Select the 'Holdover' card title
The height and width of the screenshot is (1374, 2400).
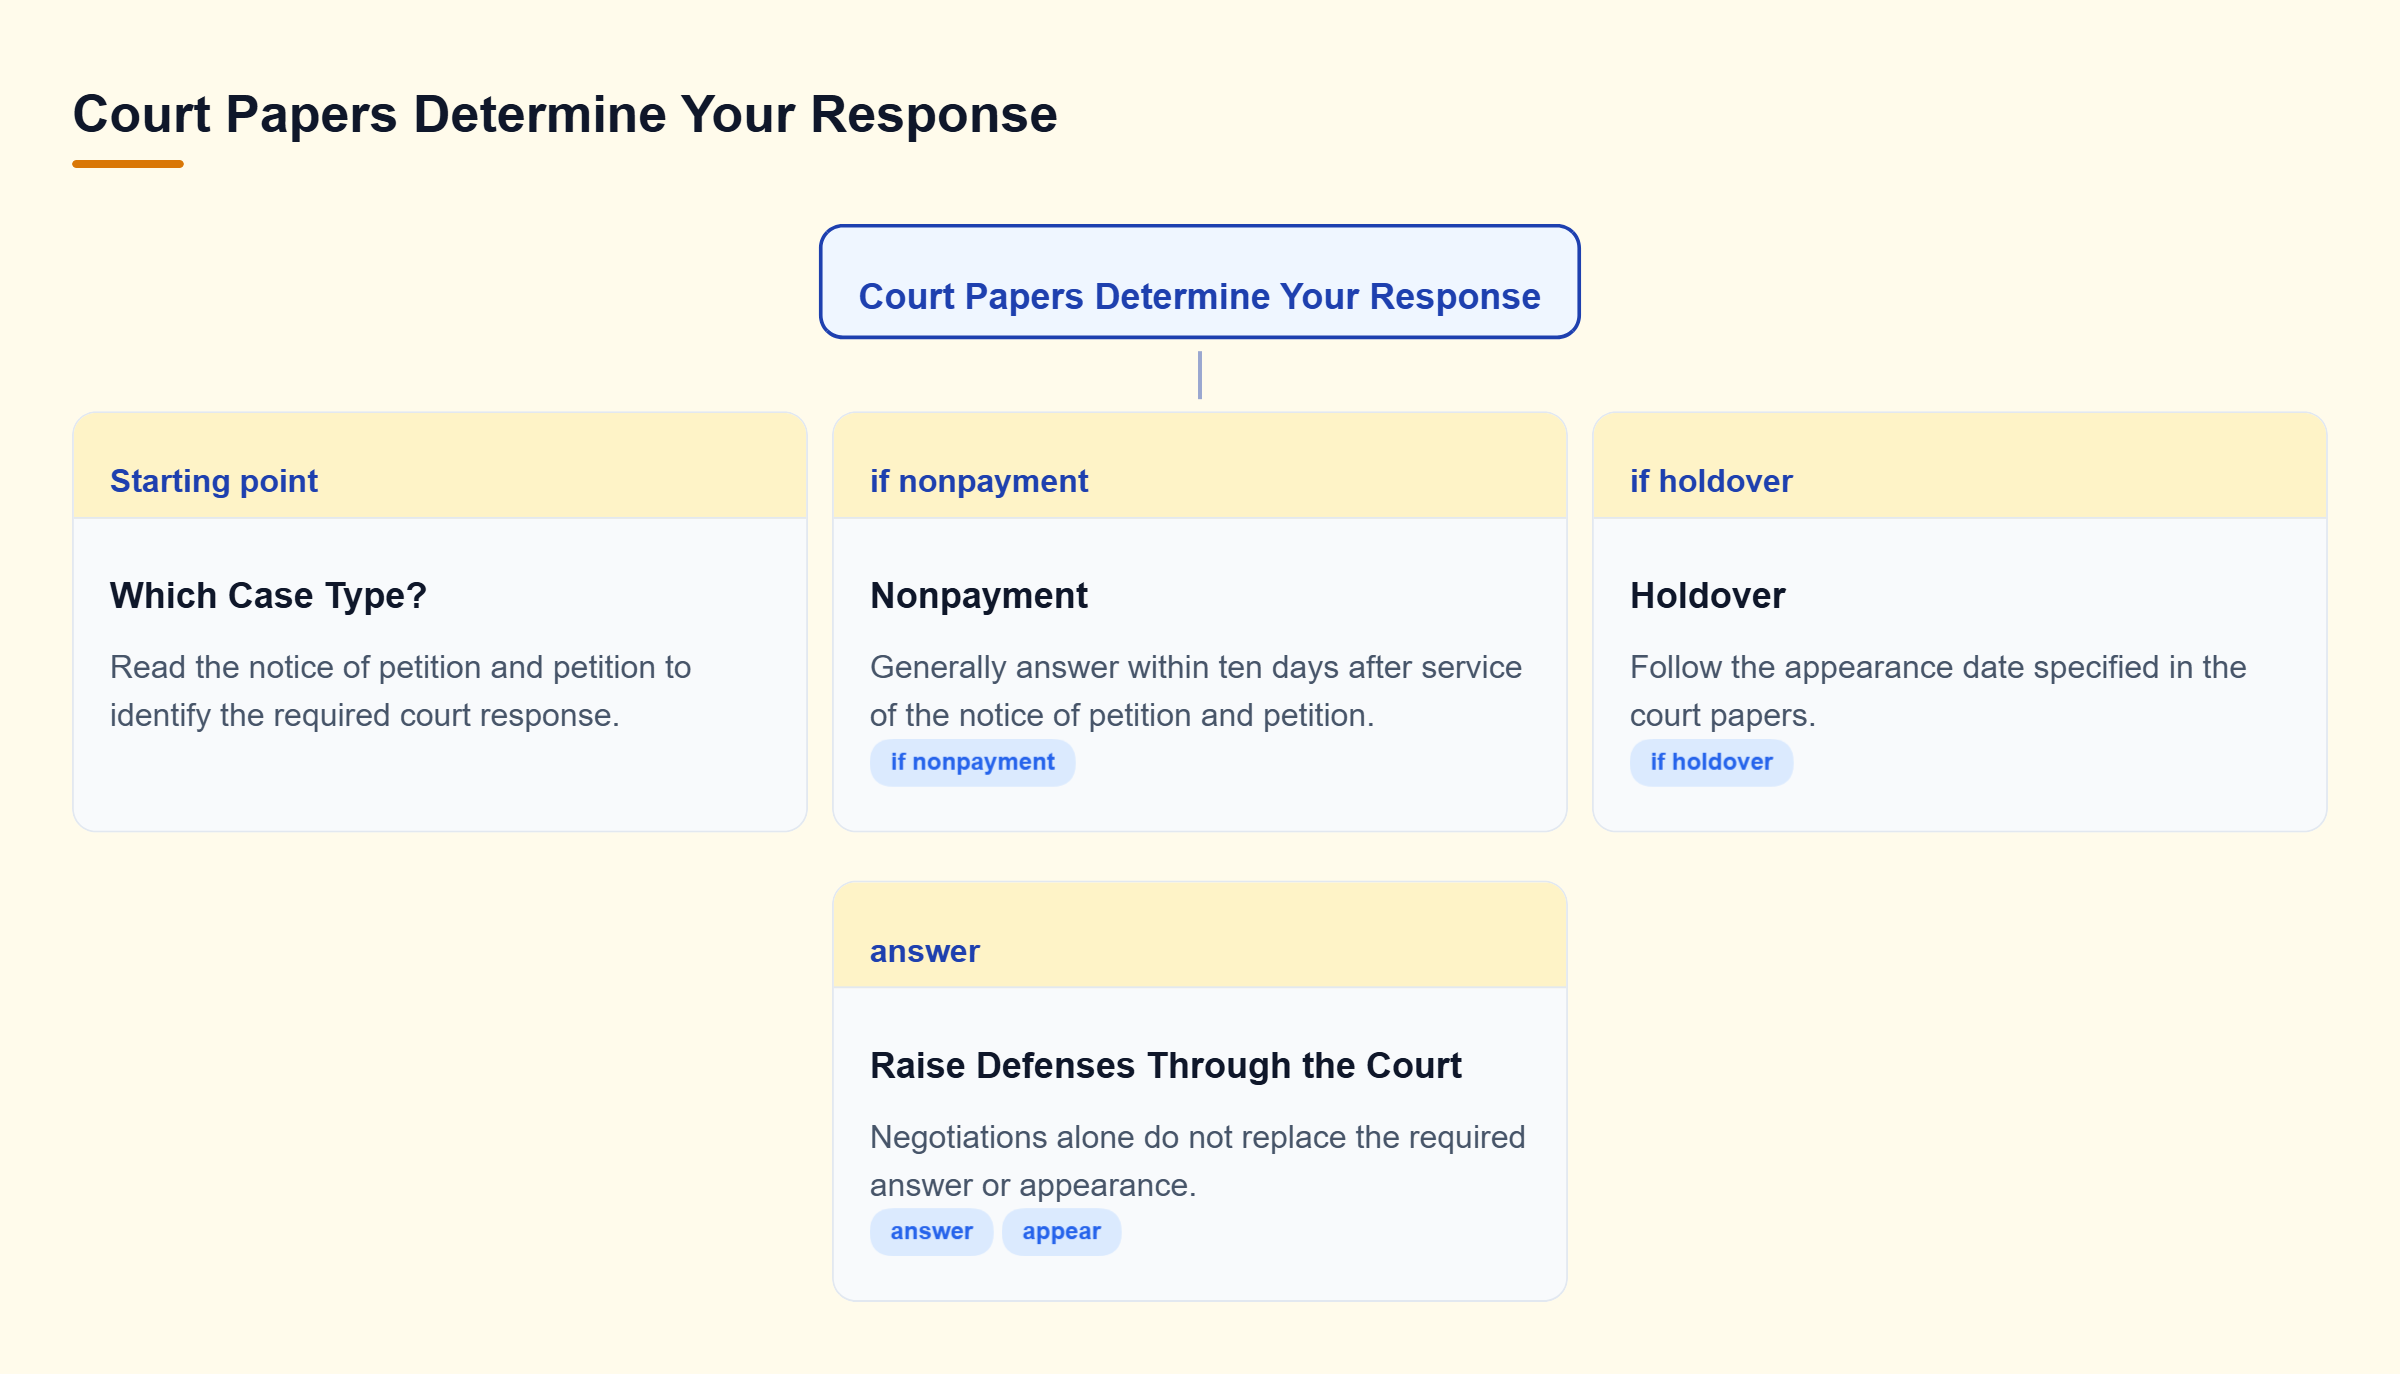[x=1707, y=596]
